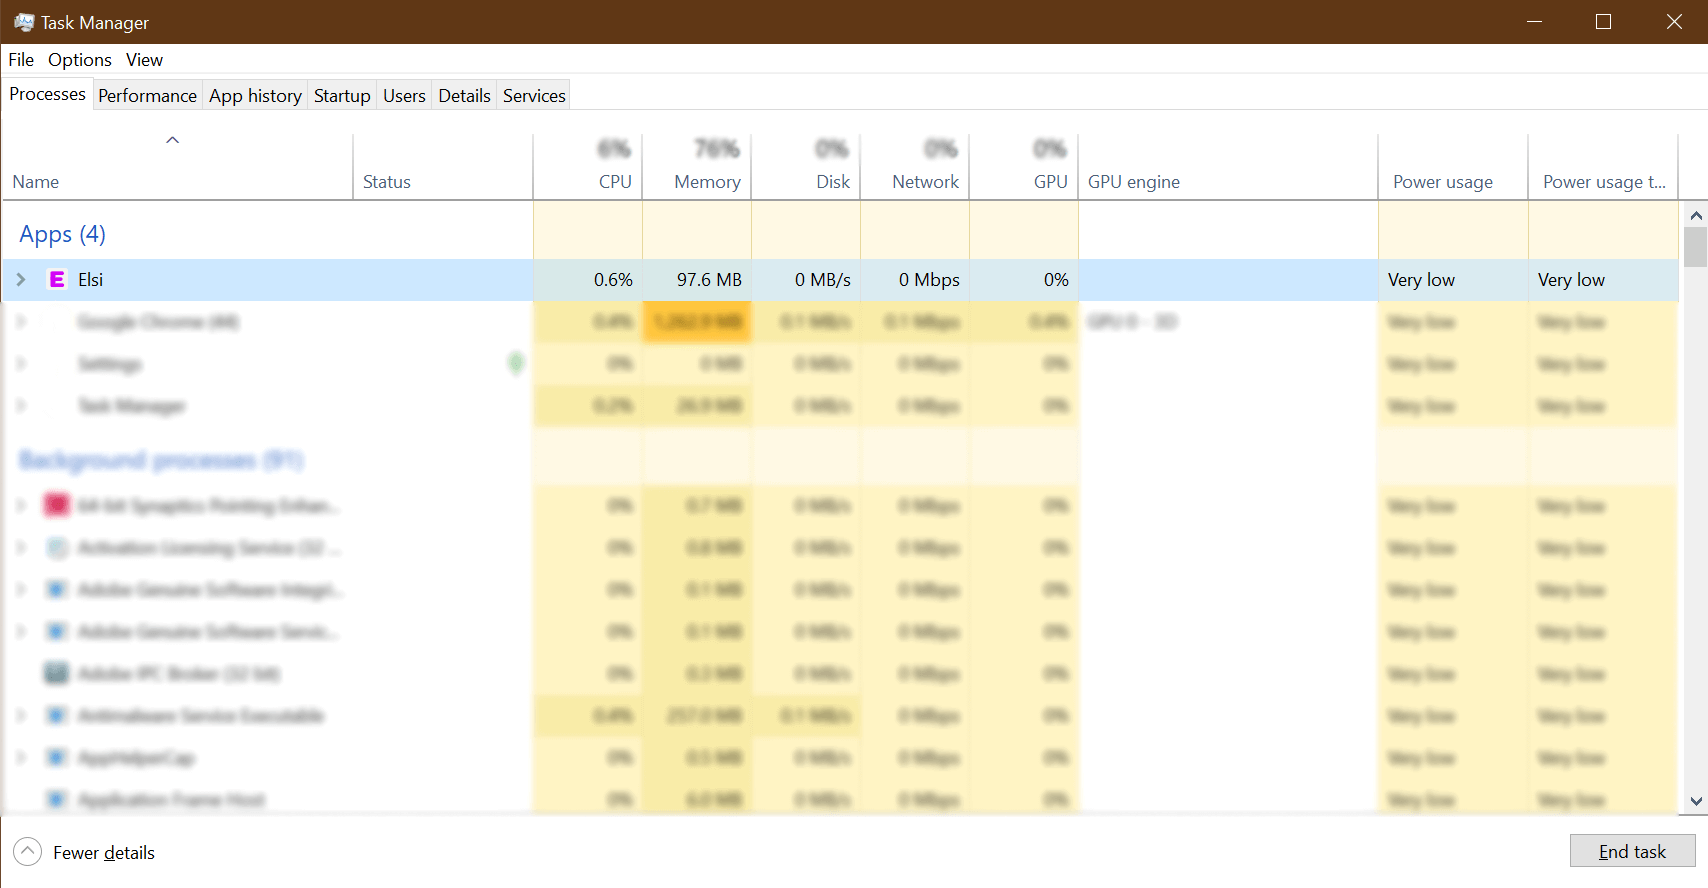Image resolution: width=1708 pixels, height=888 pixels.
Task: Maximize the Task Manager window
Action: (1603, 22)
